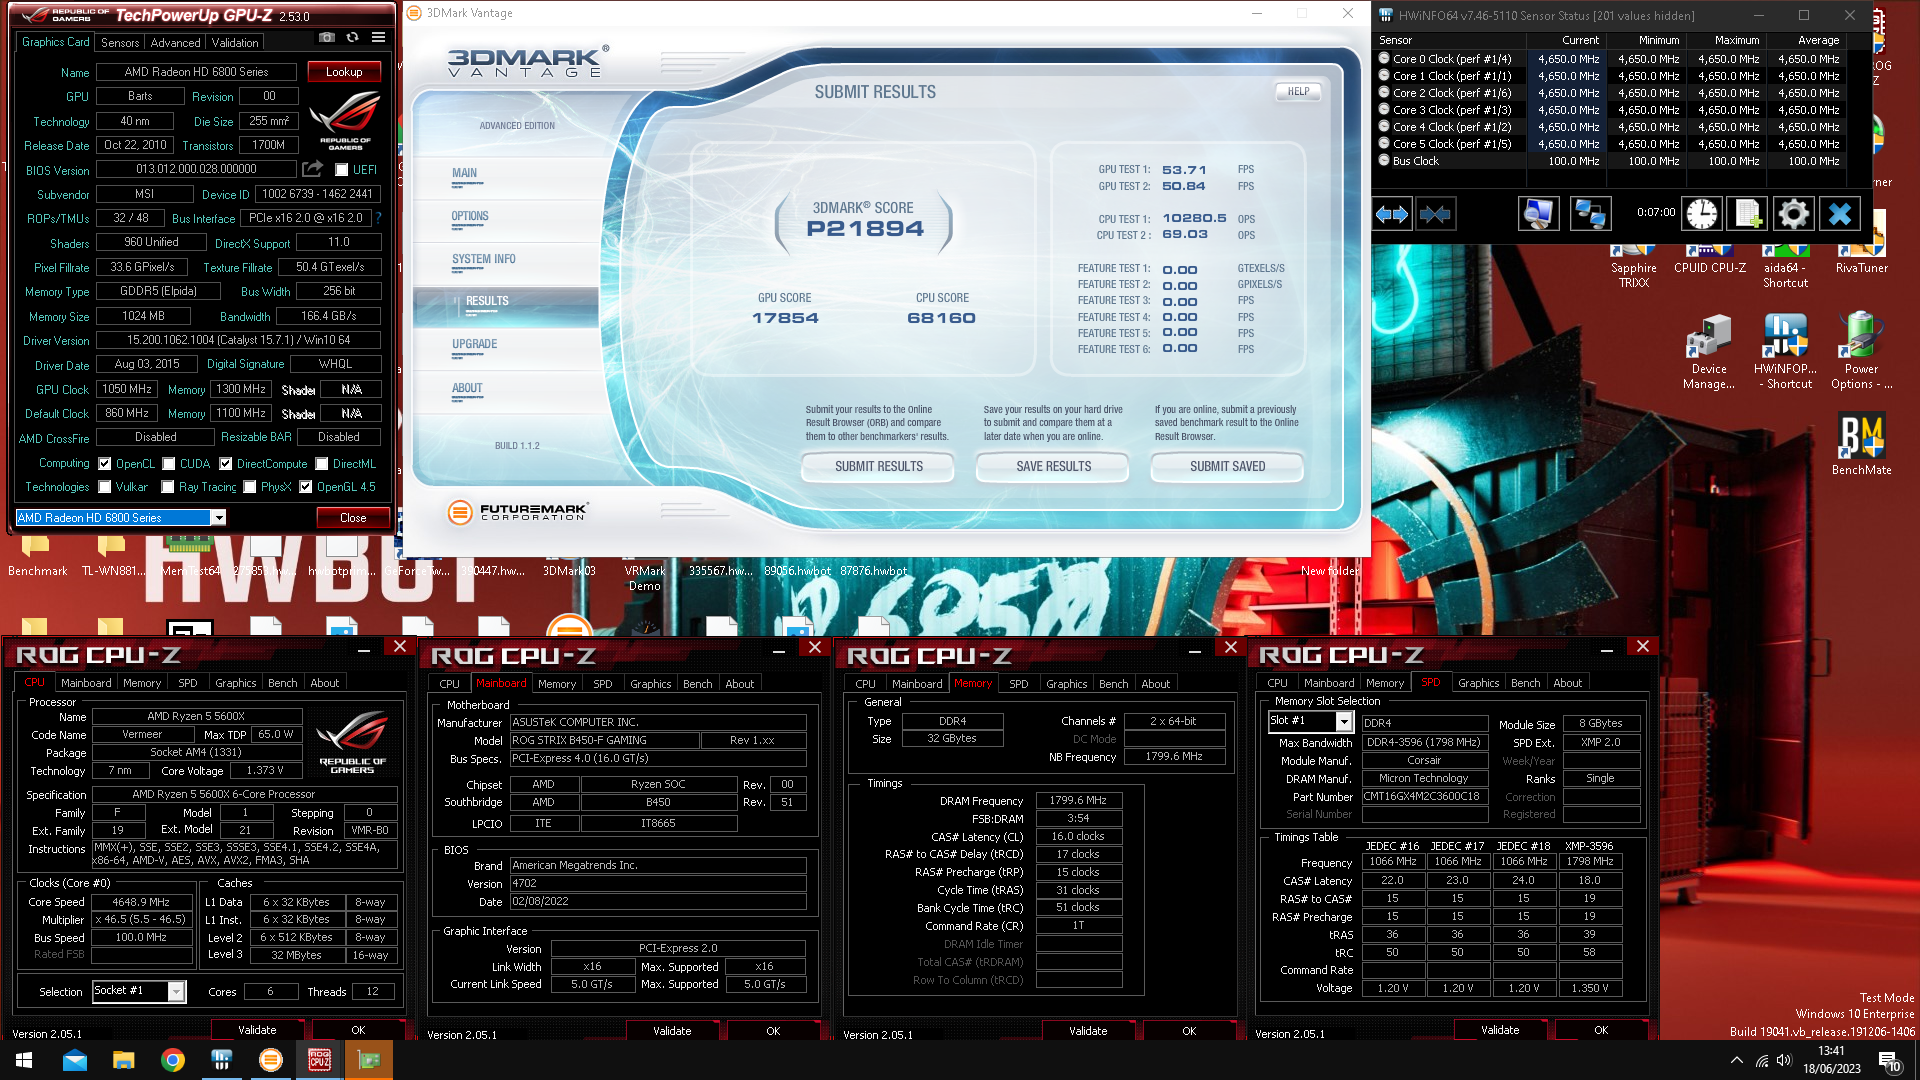Open the Socket #1 selection dropdown
This screenshot has width=1920, height=1080.
tap(176, 991)
